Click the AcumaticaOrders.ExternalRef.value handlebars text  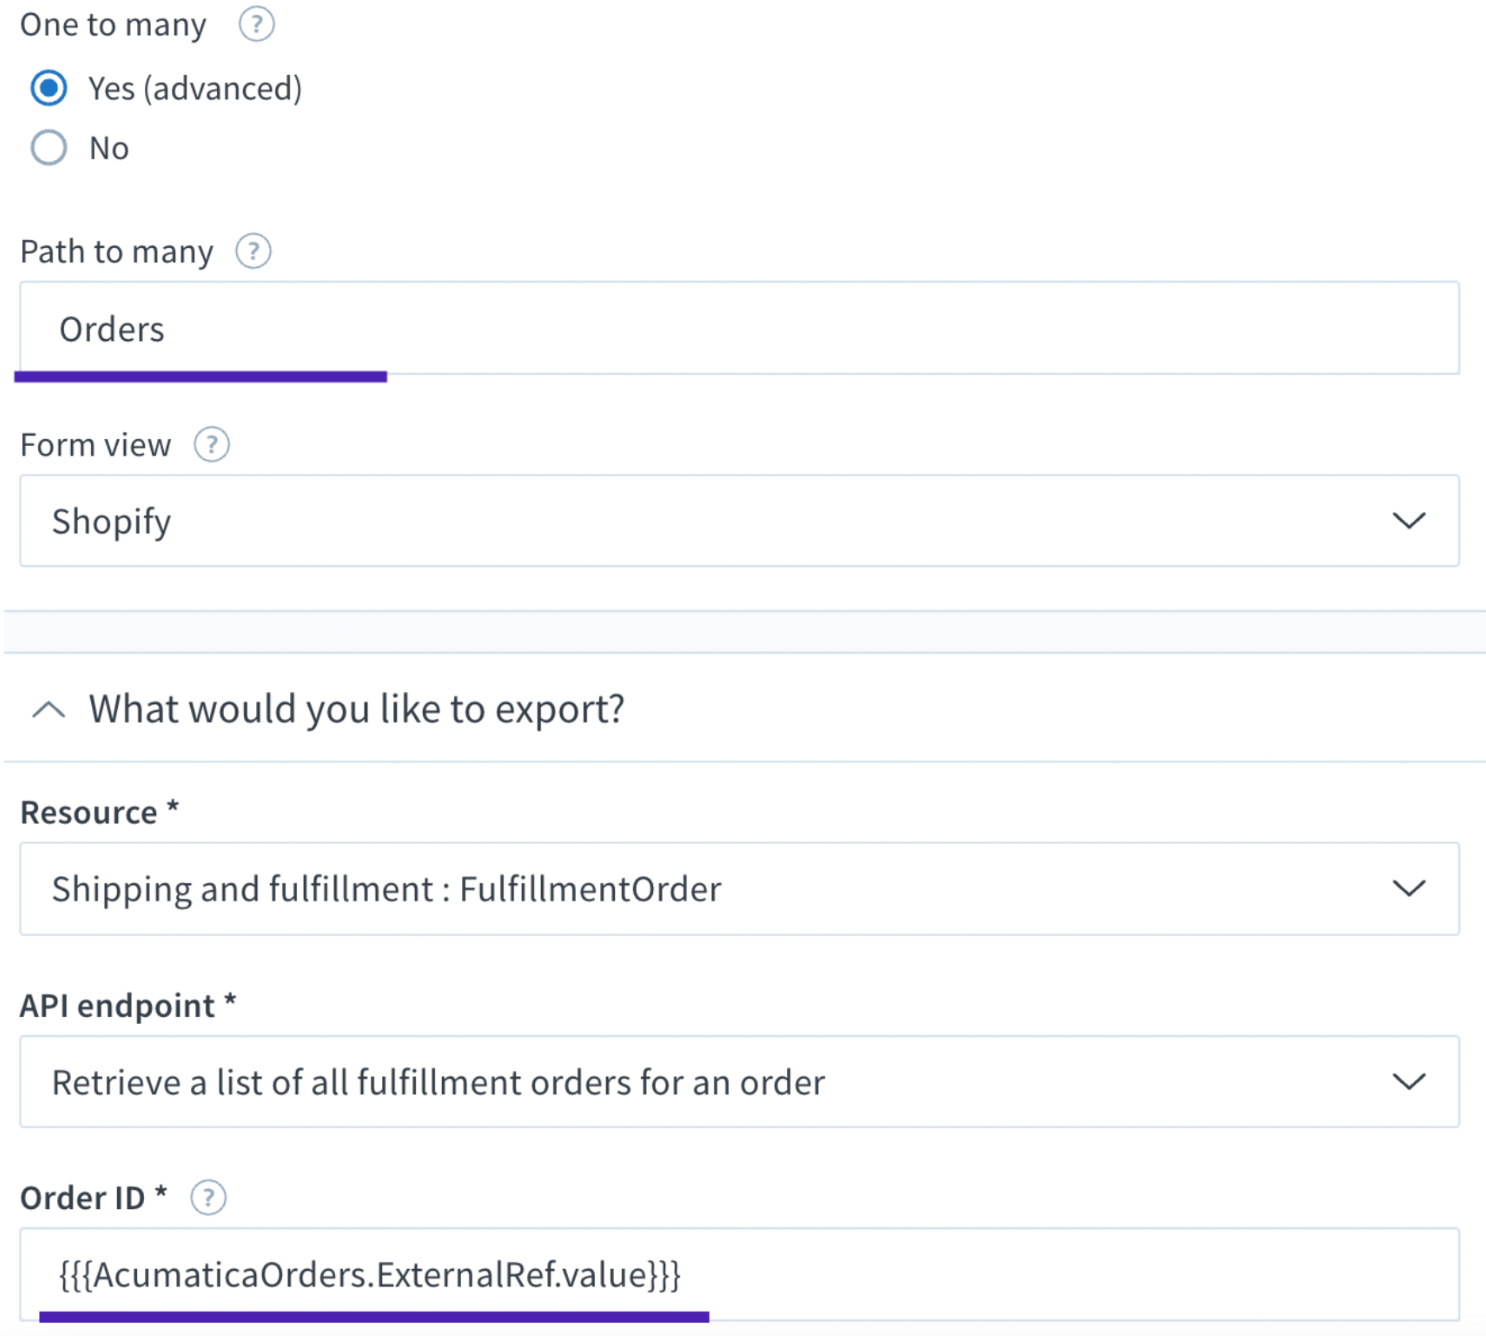(370, 1275)
